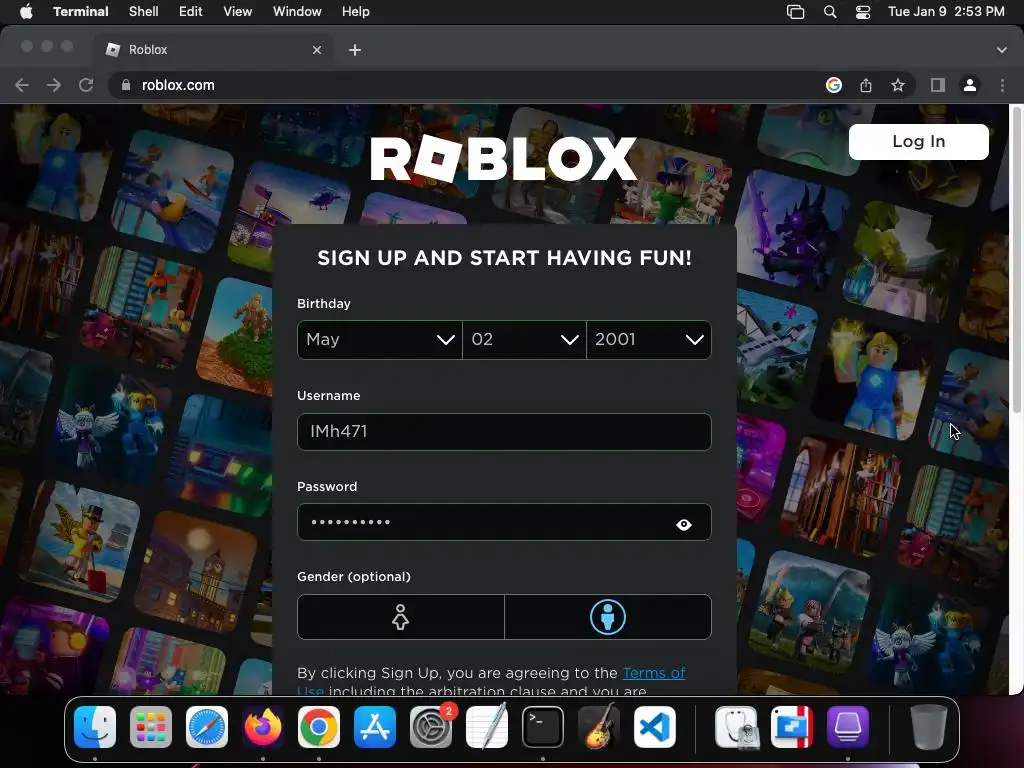Close the Roblox tab
Screen dimensions: 1024x768
point(317,50)
